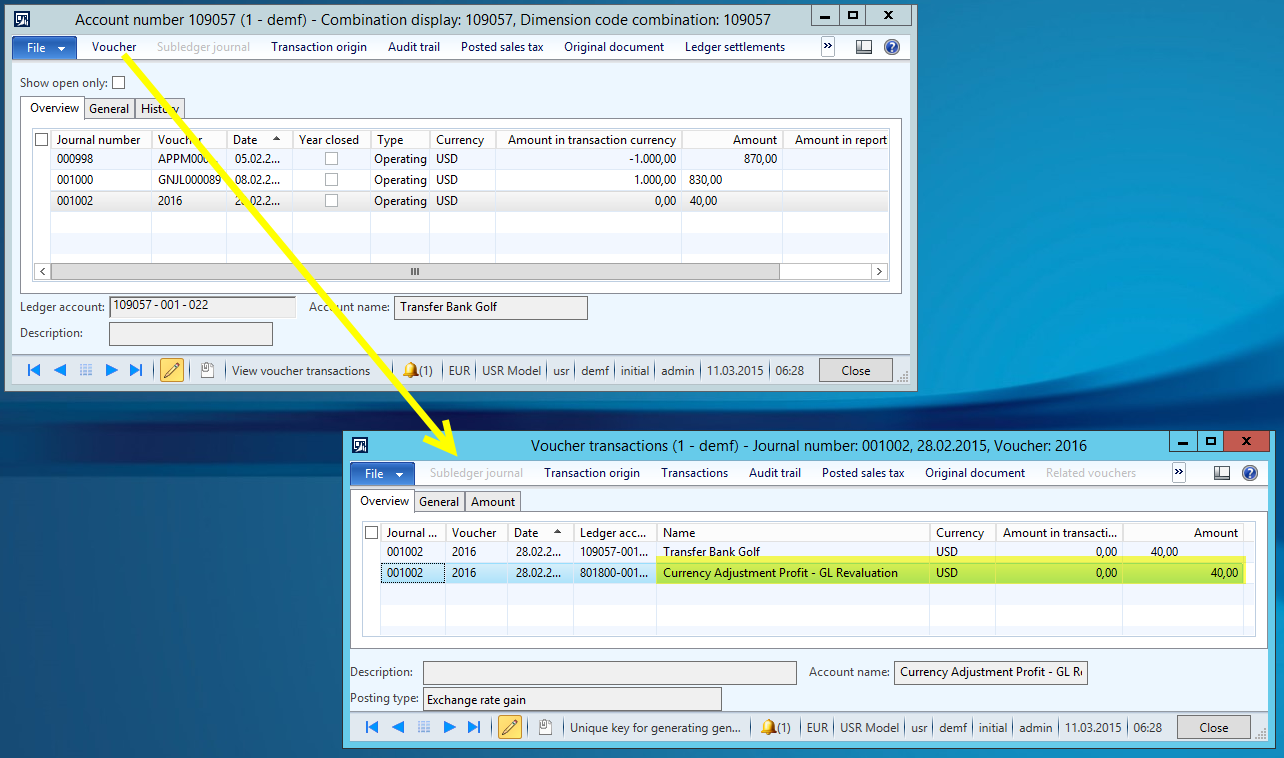Click the Ledger account input field
This screenshot has width=1284, height=758.
pos(203,307)
